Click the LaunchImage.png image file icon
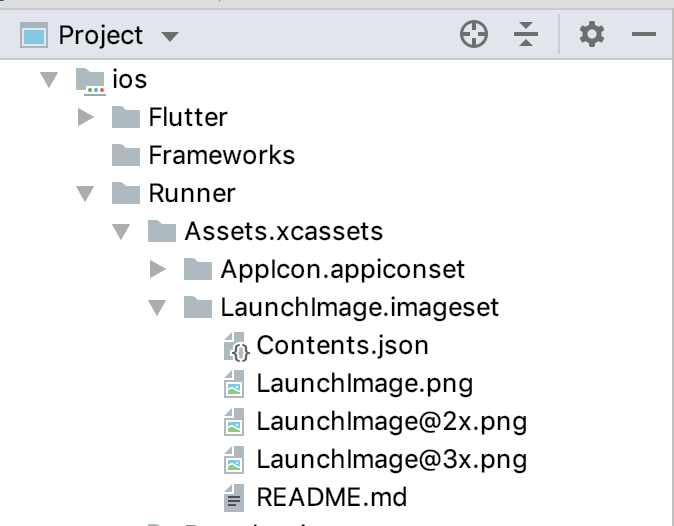Image resolution: width=674 pixels, height=526 pixels. pyautogui.click(x=235, y=384)
